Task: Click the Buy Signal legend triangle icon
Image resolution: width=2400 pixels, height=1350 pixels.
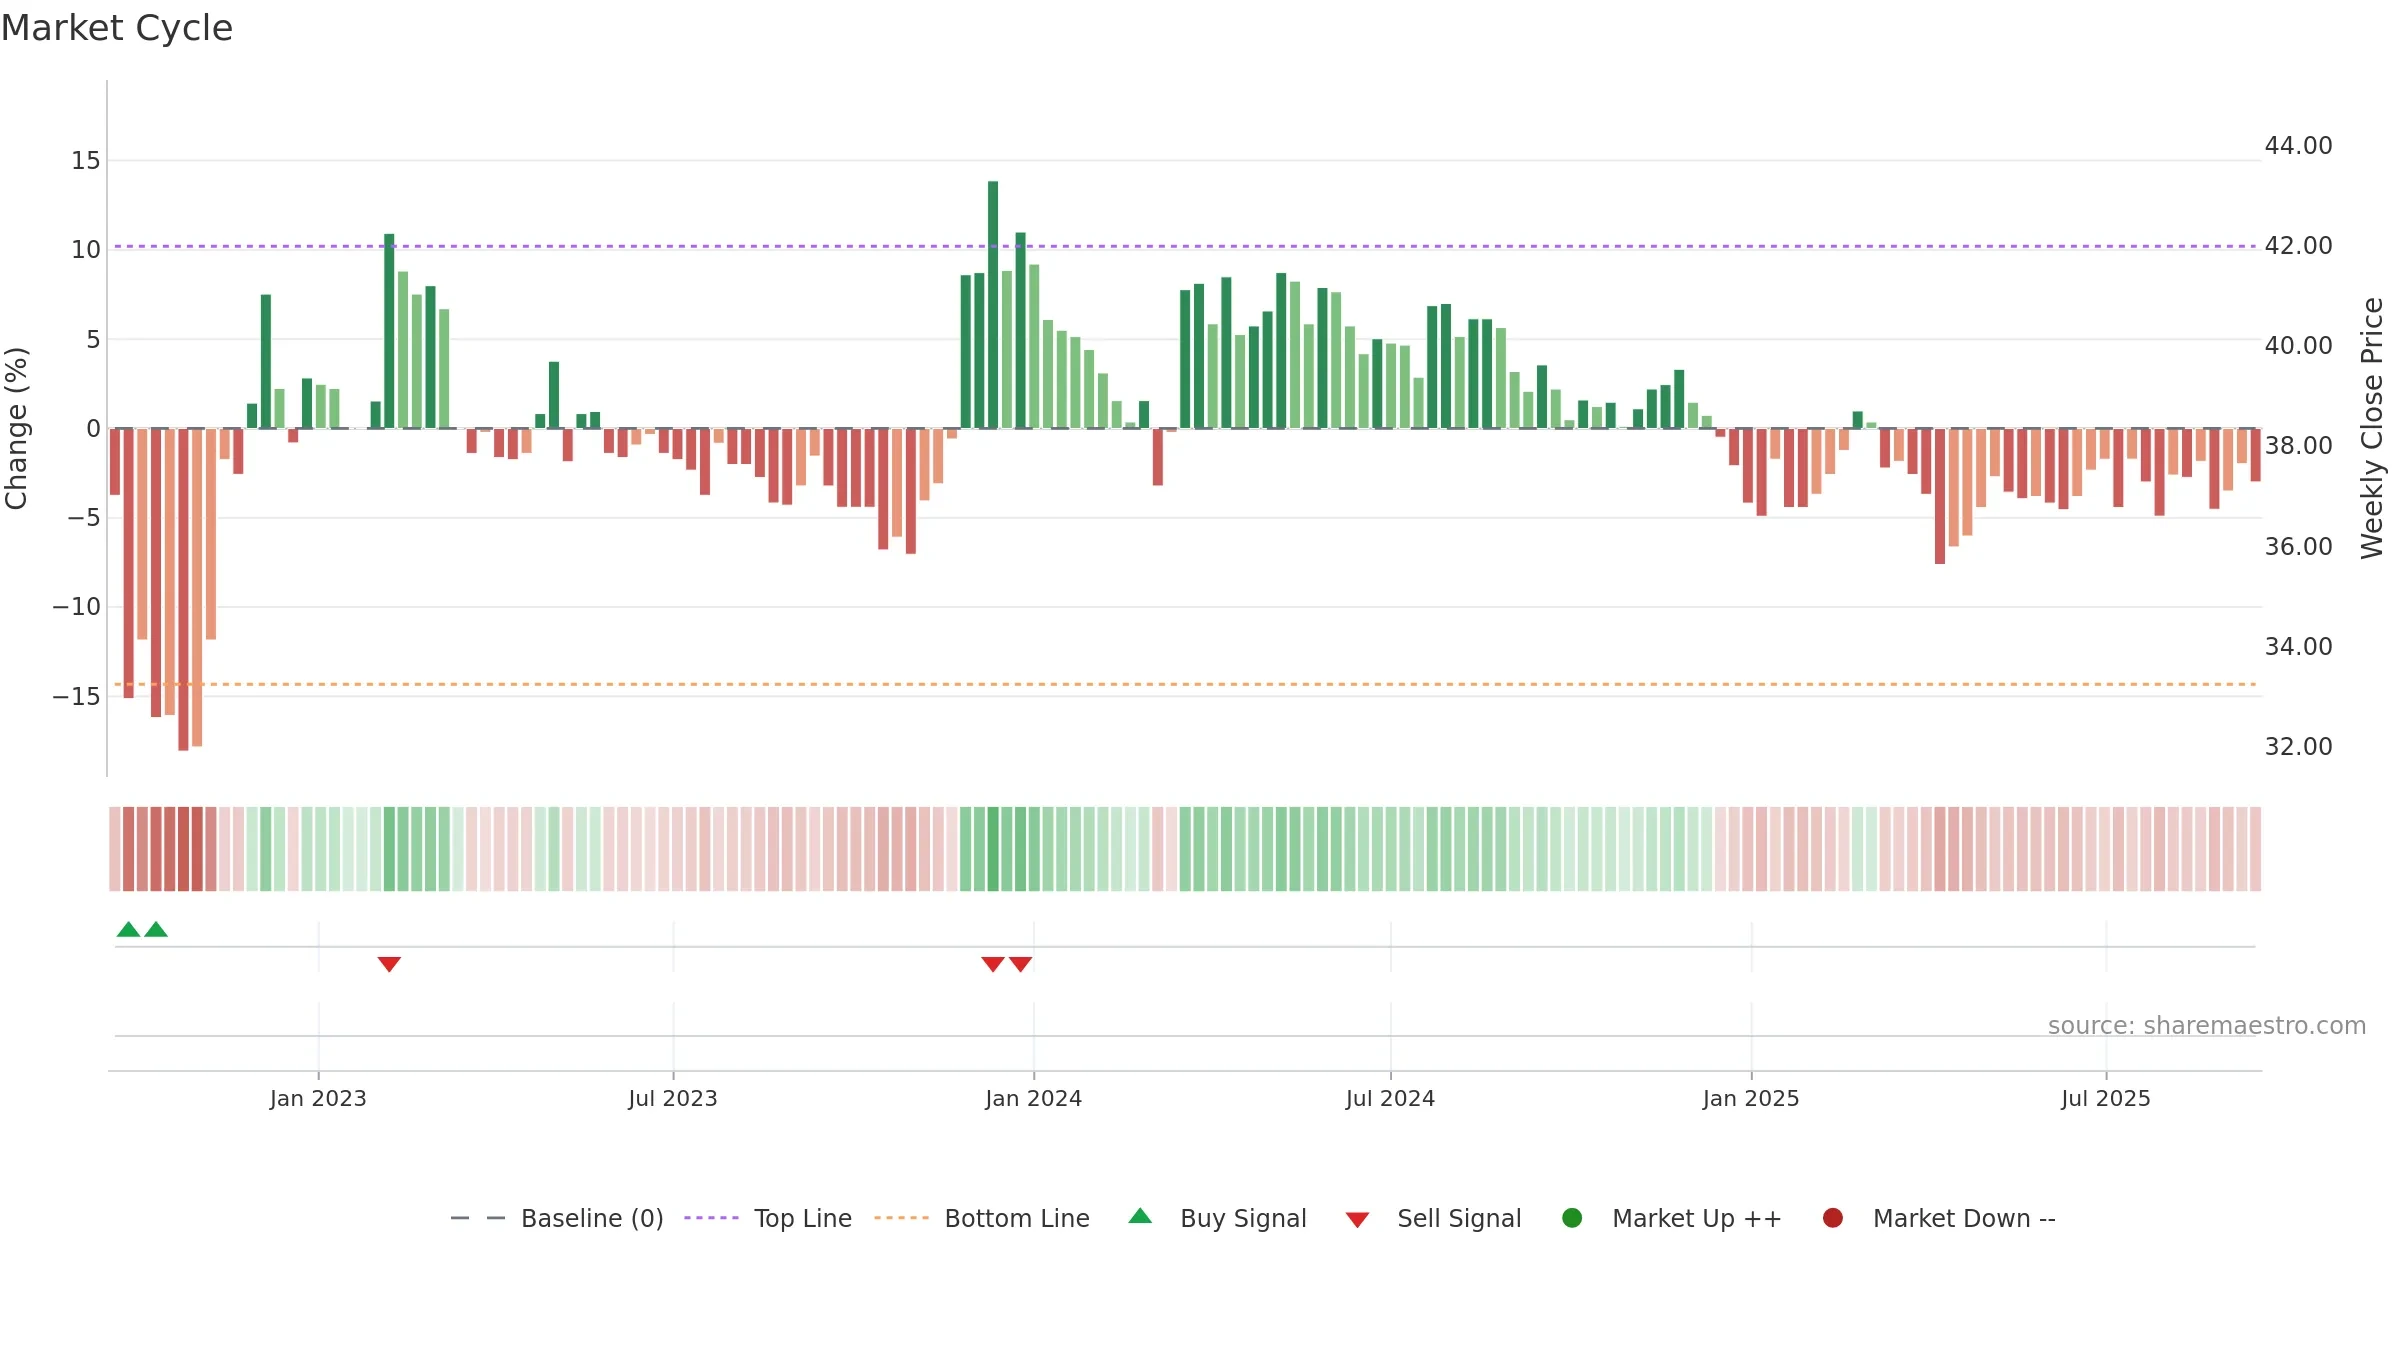Action: (x=1140, y=1216)
